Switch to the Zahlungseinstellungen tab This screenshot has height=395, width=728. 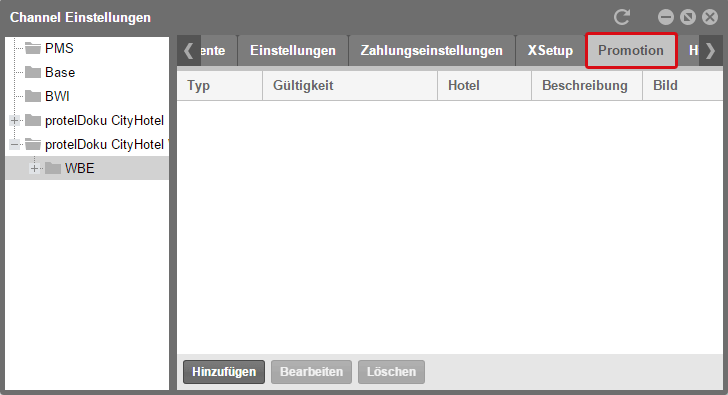coord(432,51)
